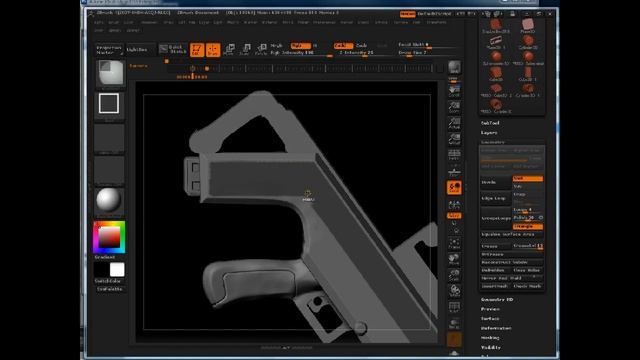The height and width of the screenshot is (360, 640).
Task: Toggle the Zadd button
Action: click(343, 46)
